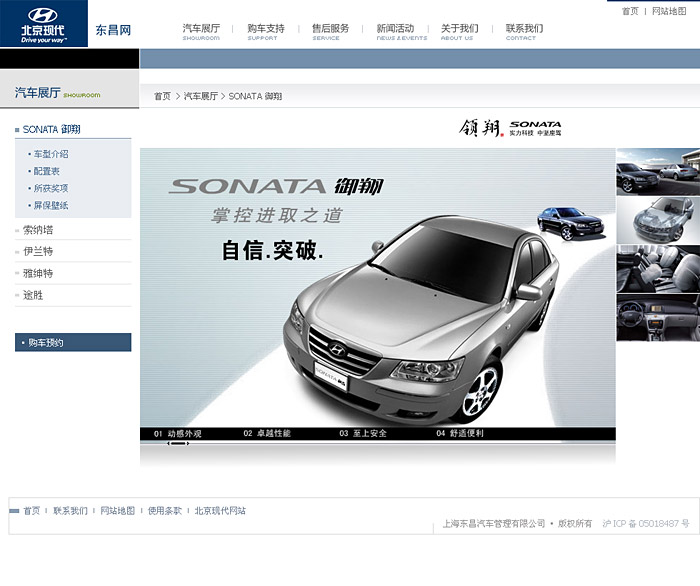Click footer 网站地图 link
The height and width of the screenshot is (586, 700).
(117, 511)
